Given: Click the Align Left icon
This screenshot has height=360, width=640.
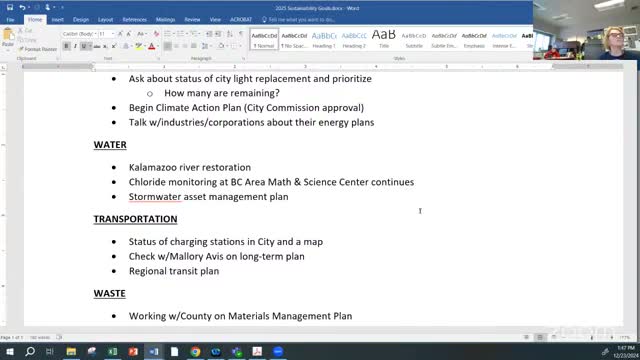Looking at the screenshot, I should pos(167,47).
